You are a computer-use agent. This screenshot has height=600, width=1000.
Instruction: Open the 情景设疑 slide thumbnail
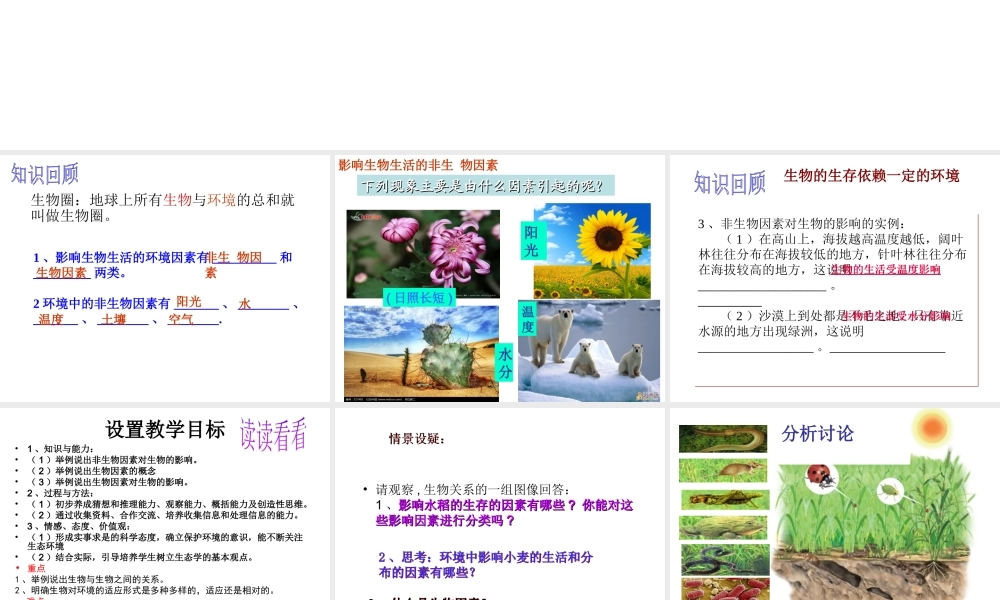(499, 504)
